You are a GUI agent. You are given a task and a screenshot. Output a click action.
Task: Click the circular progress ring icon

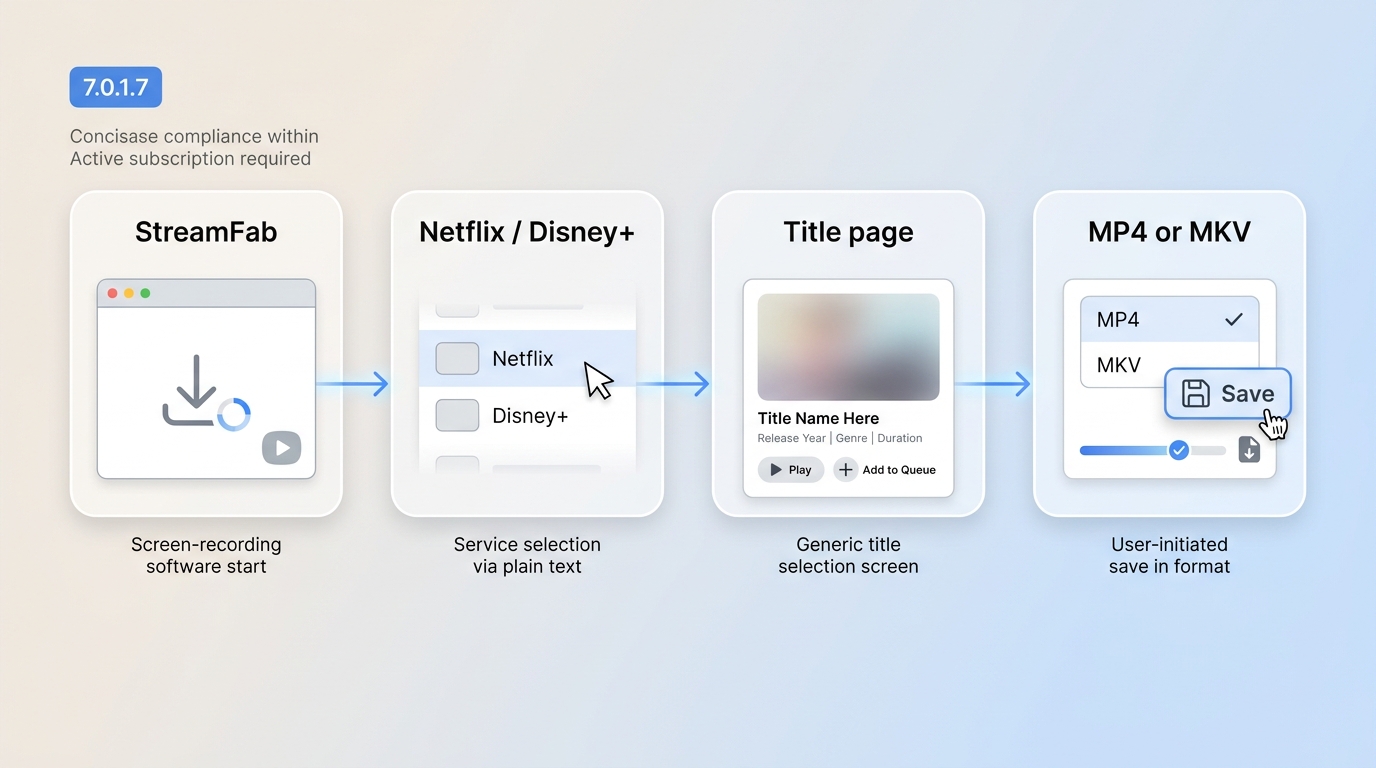pyautogui.click(x=234, y=414)
